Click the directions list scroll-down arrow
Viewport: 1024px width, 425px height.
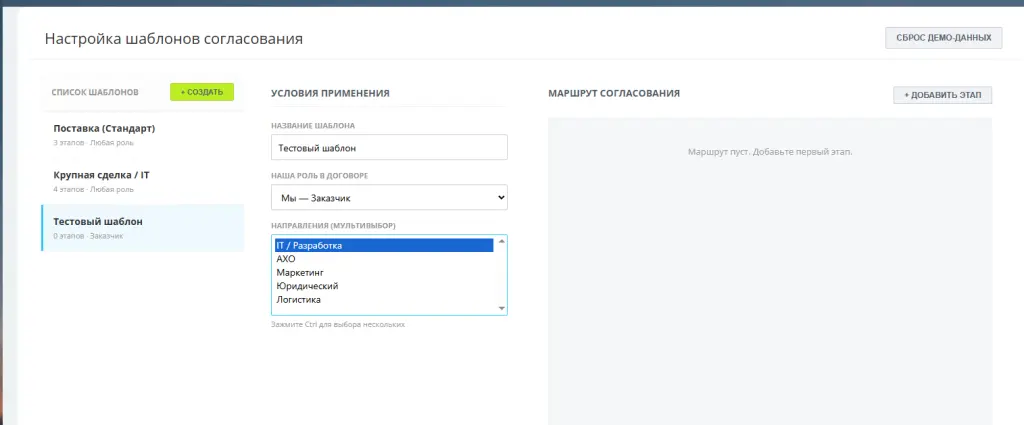(501, 309)
